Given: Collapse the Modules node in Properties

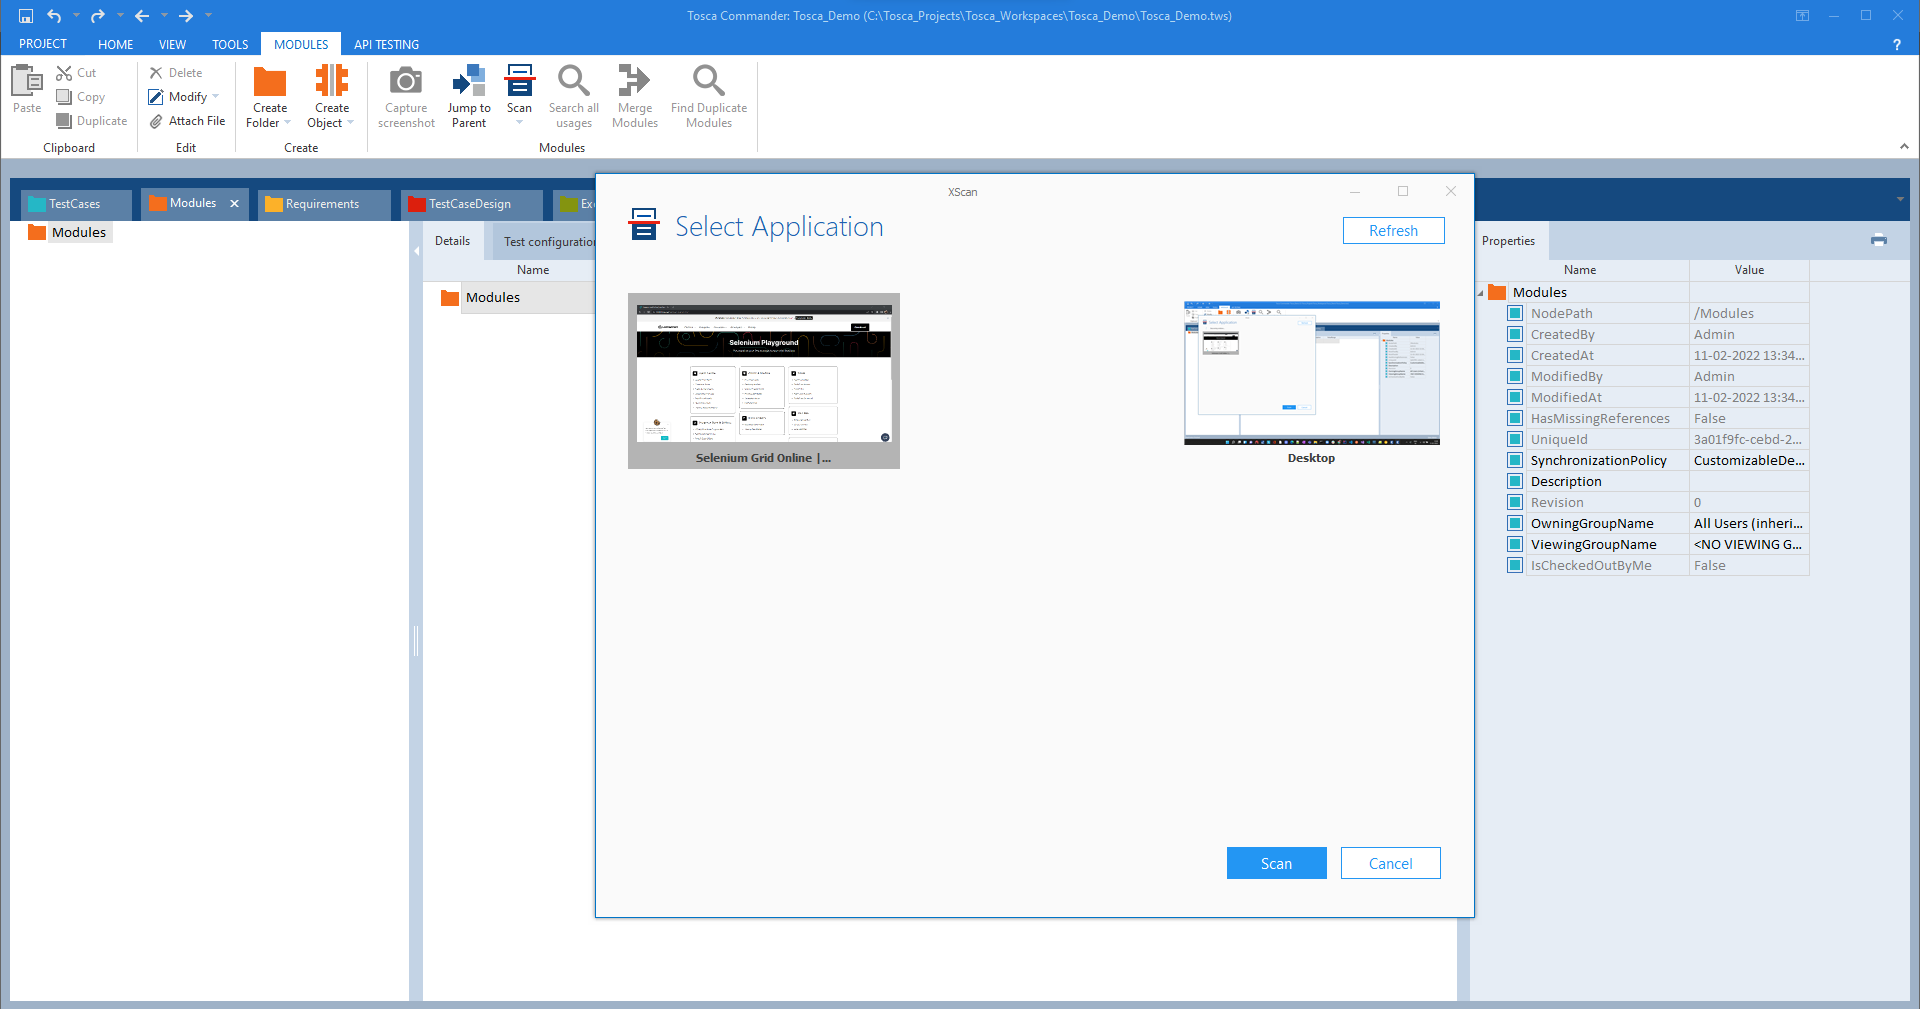Looking at the screenshot, I should 1481,293.
